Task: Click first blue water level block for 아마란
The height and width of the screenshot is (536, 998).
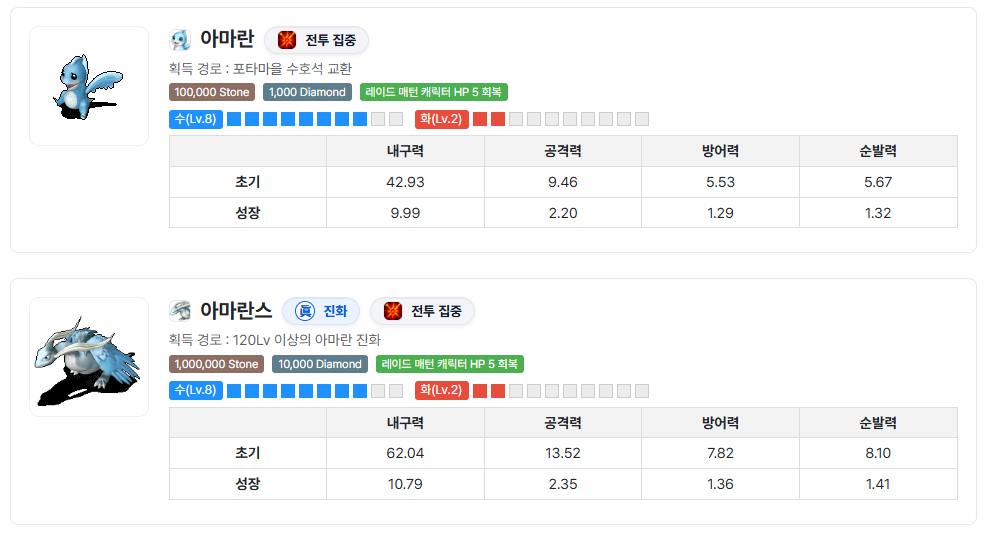Action: pyautogui.click(x=234, y=119)
